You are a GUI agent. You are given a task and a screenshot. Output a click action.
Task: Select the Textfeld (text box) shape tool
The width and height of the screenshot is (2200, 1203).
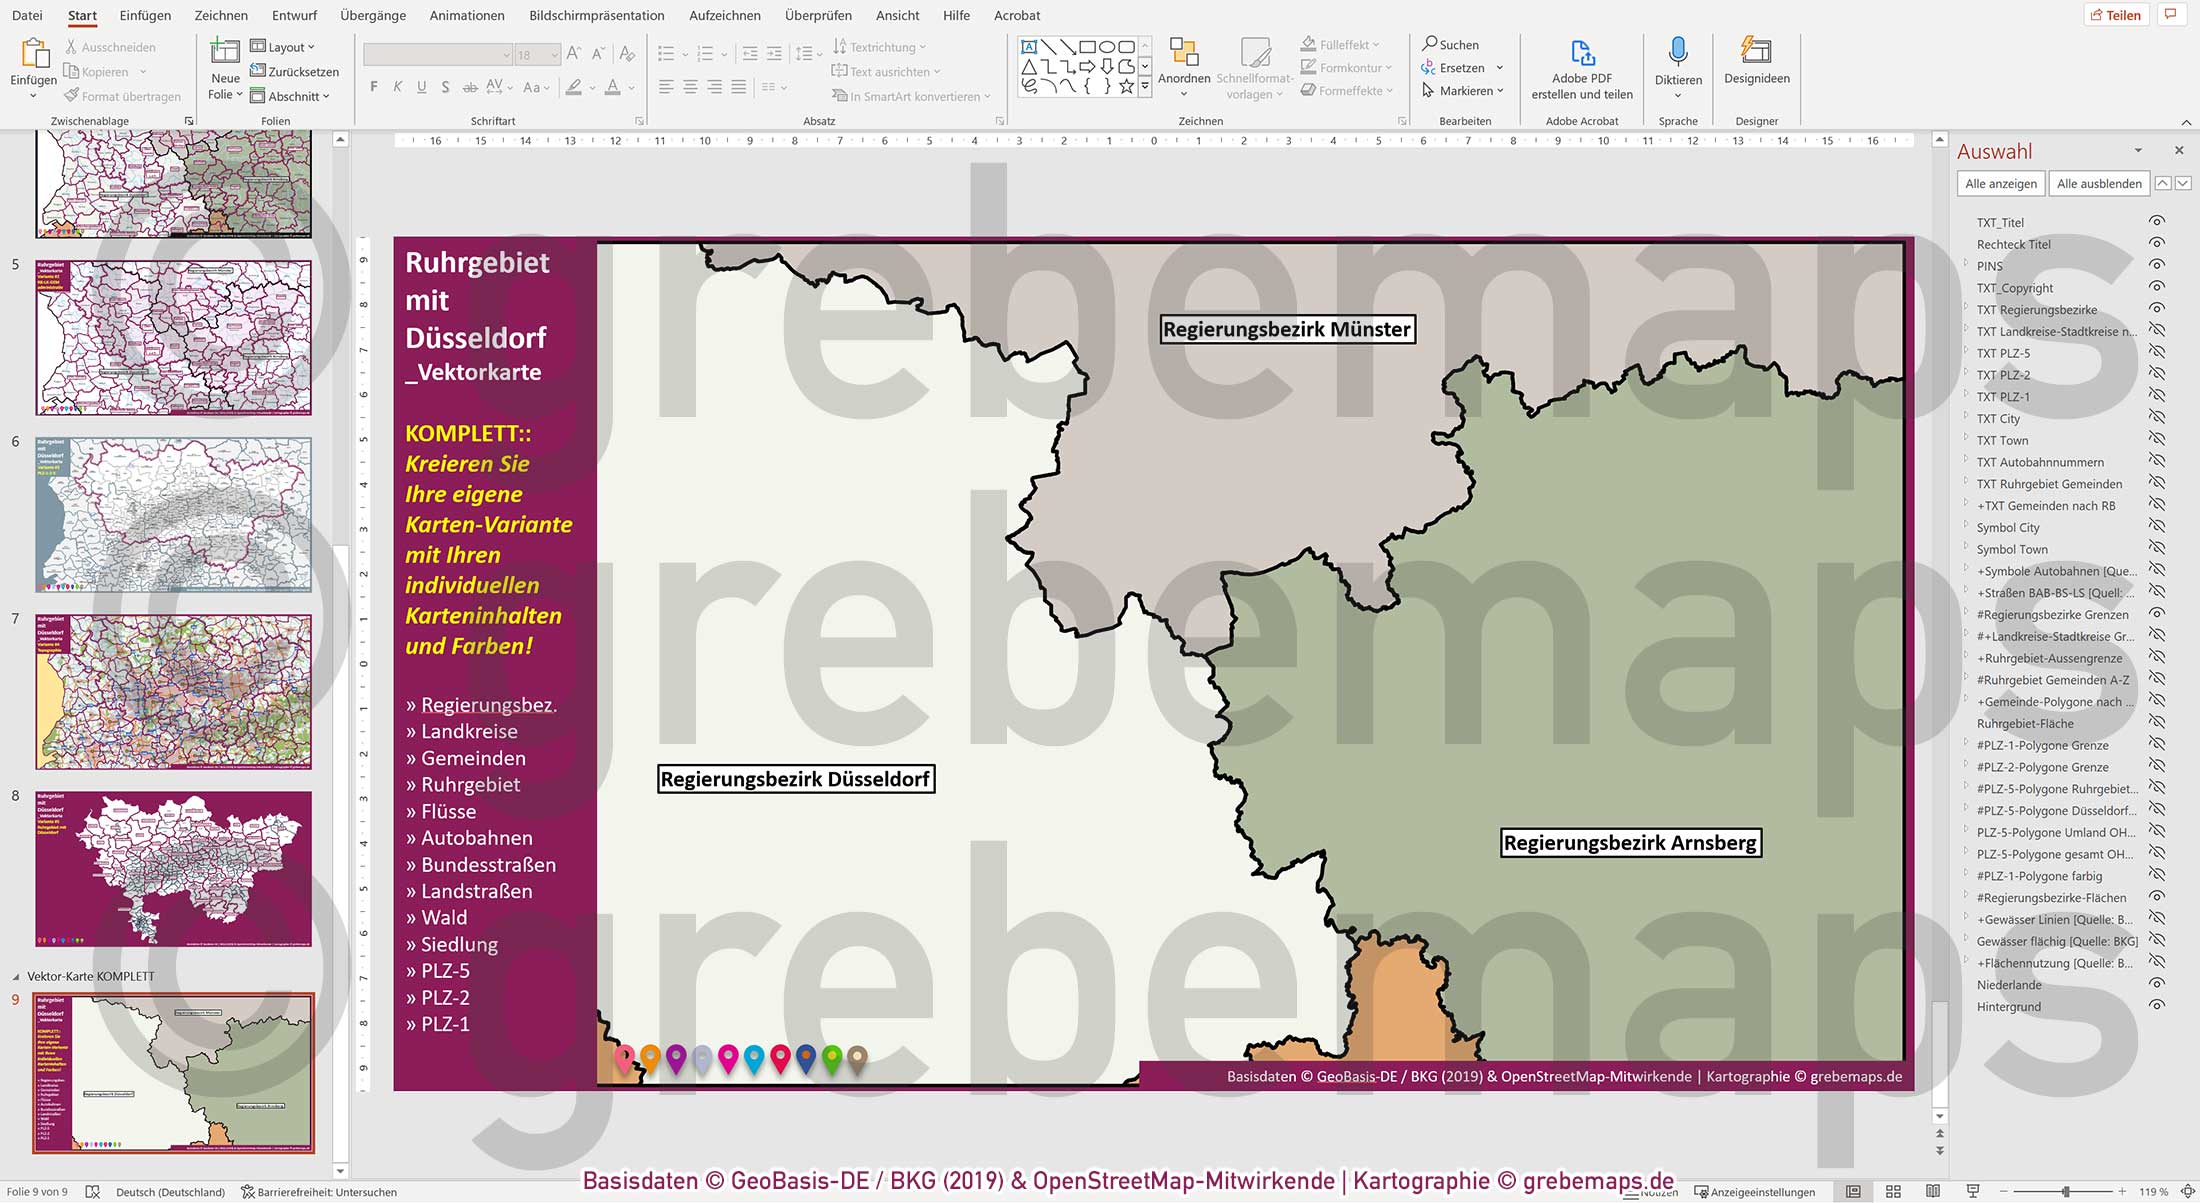point(1029,46)
